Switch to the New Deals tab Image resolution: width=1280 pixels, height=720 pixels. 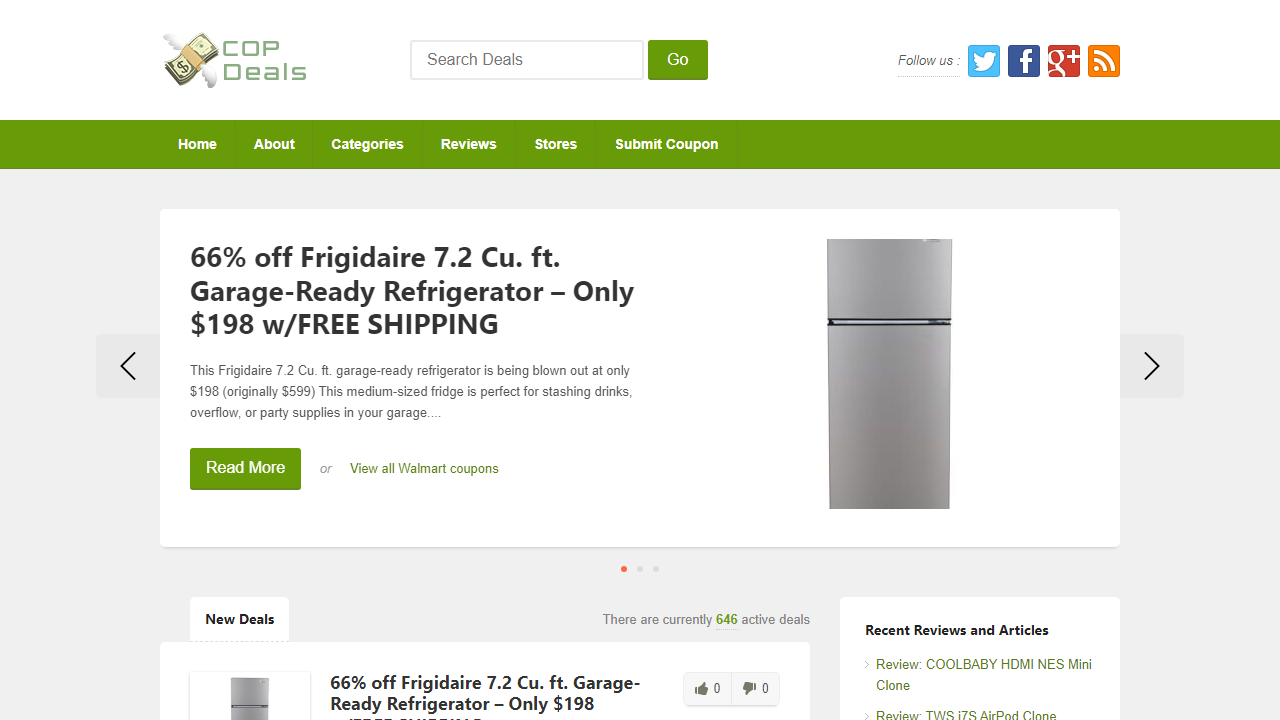click(x=240, y=619)
